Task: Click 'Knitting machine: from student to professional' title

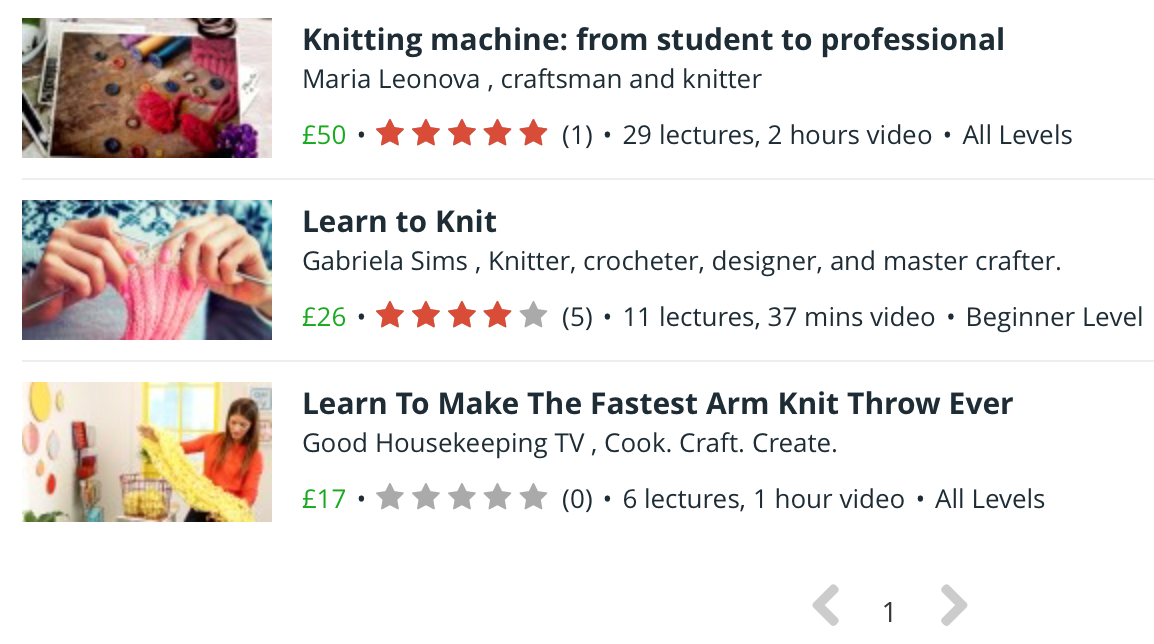Action: pos(653,40)
